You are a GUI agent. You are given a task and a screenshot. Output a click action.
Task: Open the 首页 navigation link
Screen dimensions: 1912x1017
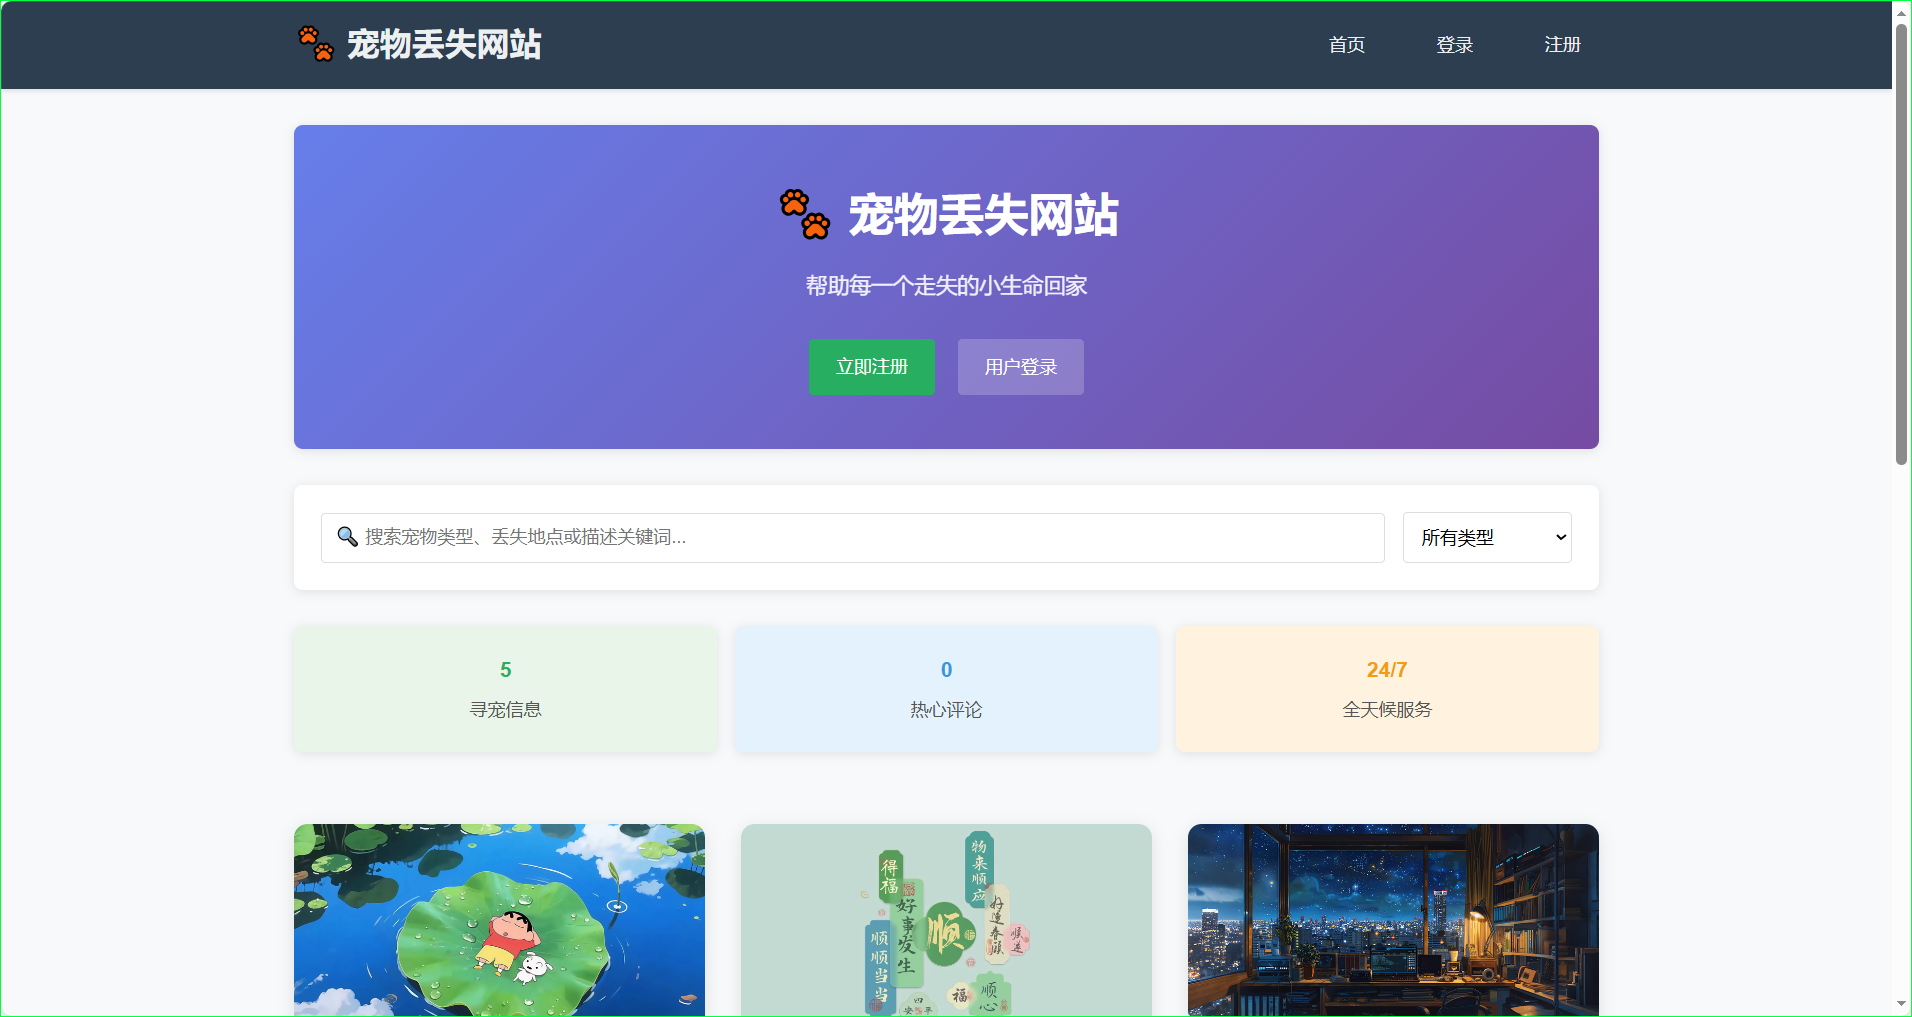pyautogui.click(x=1346, y=45)
